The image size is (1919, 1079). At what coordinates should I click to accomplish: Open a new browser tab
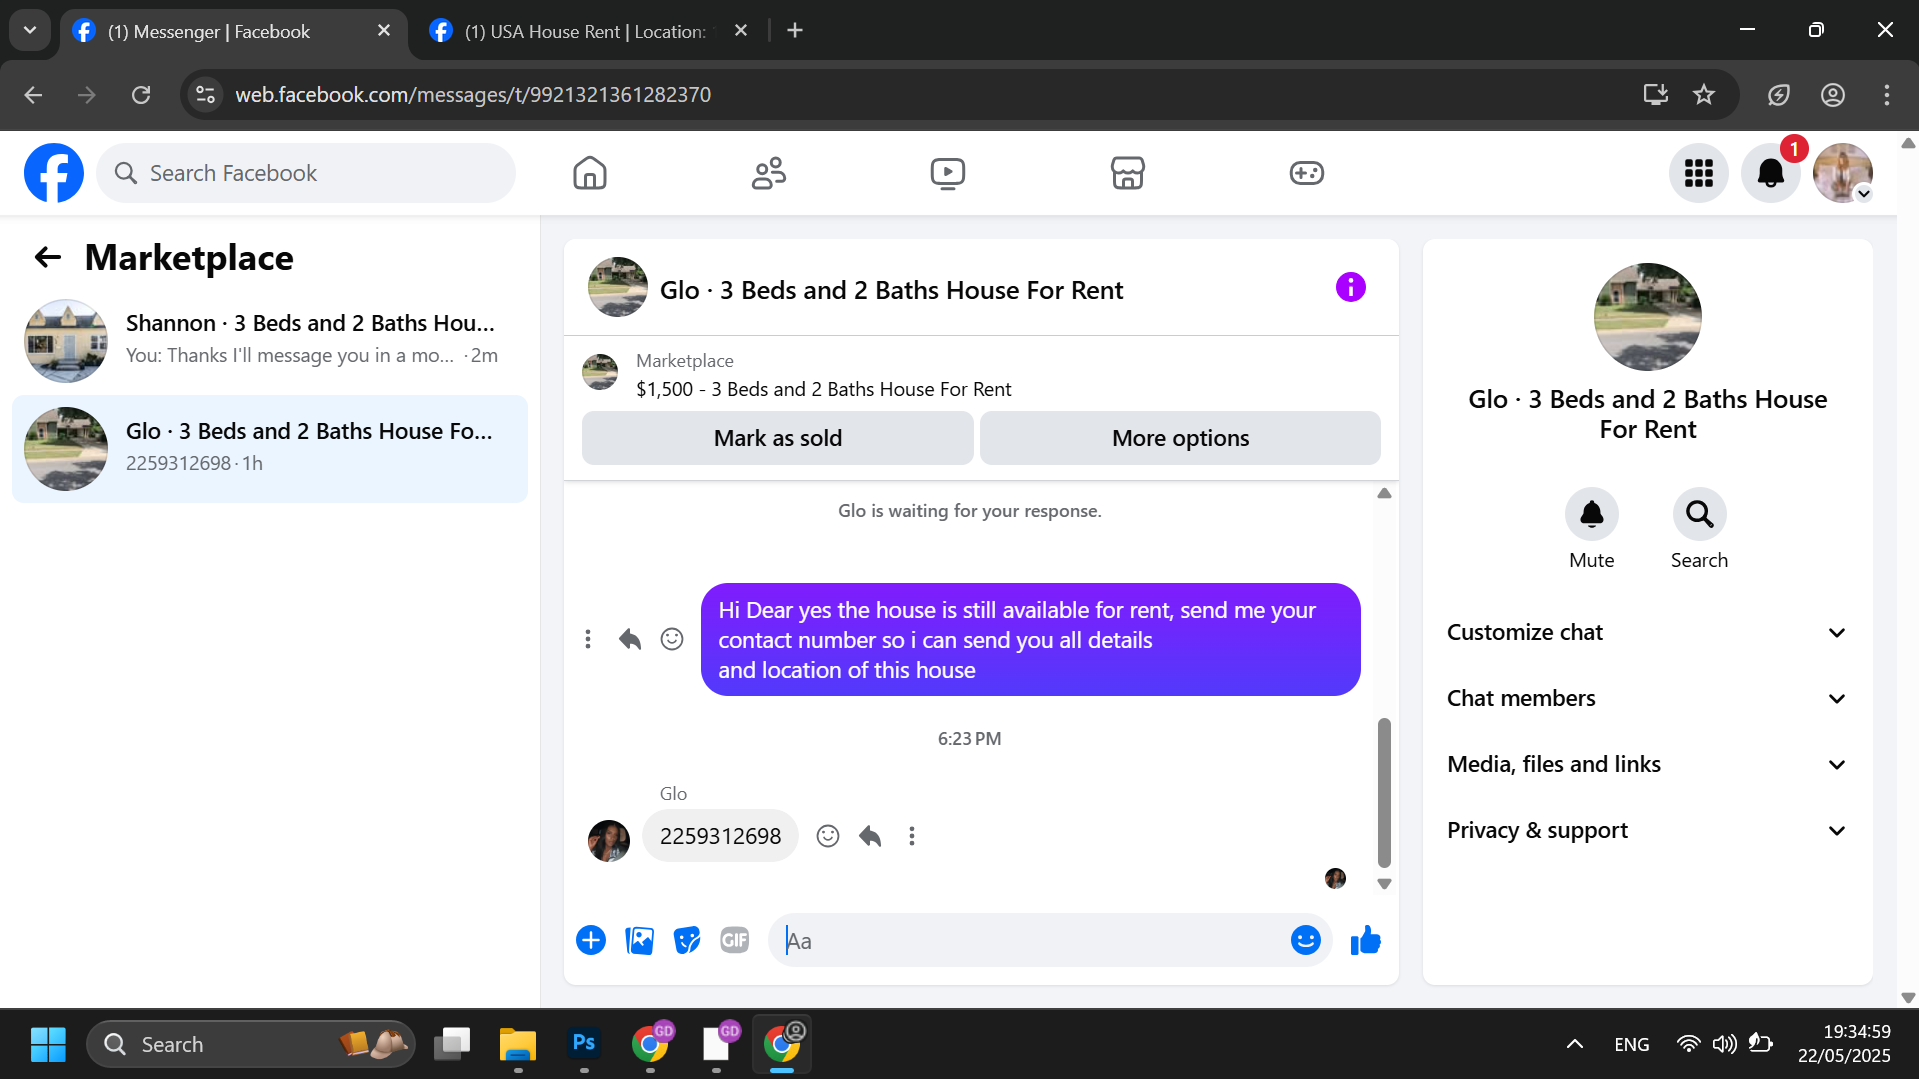(795, 31)
